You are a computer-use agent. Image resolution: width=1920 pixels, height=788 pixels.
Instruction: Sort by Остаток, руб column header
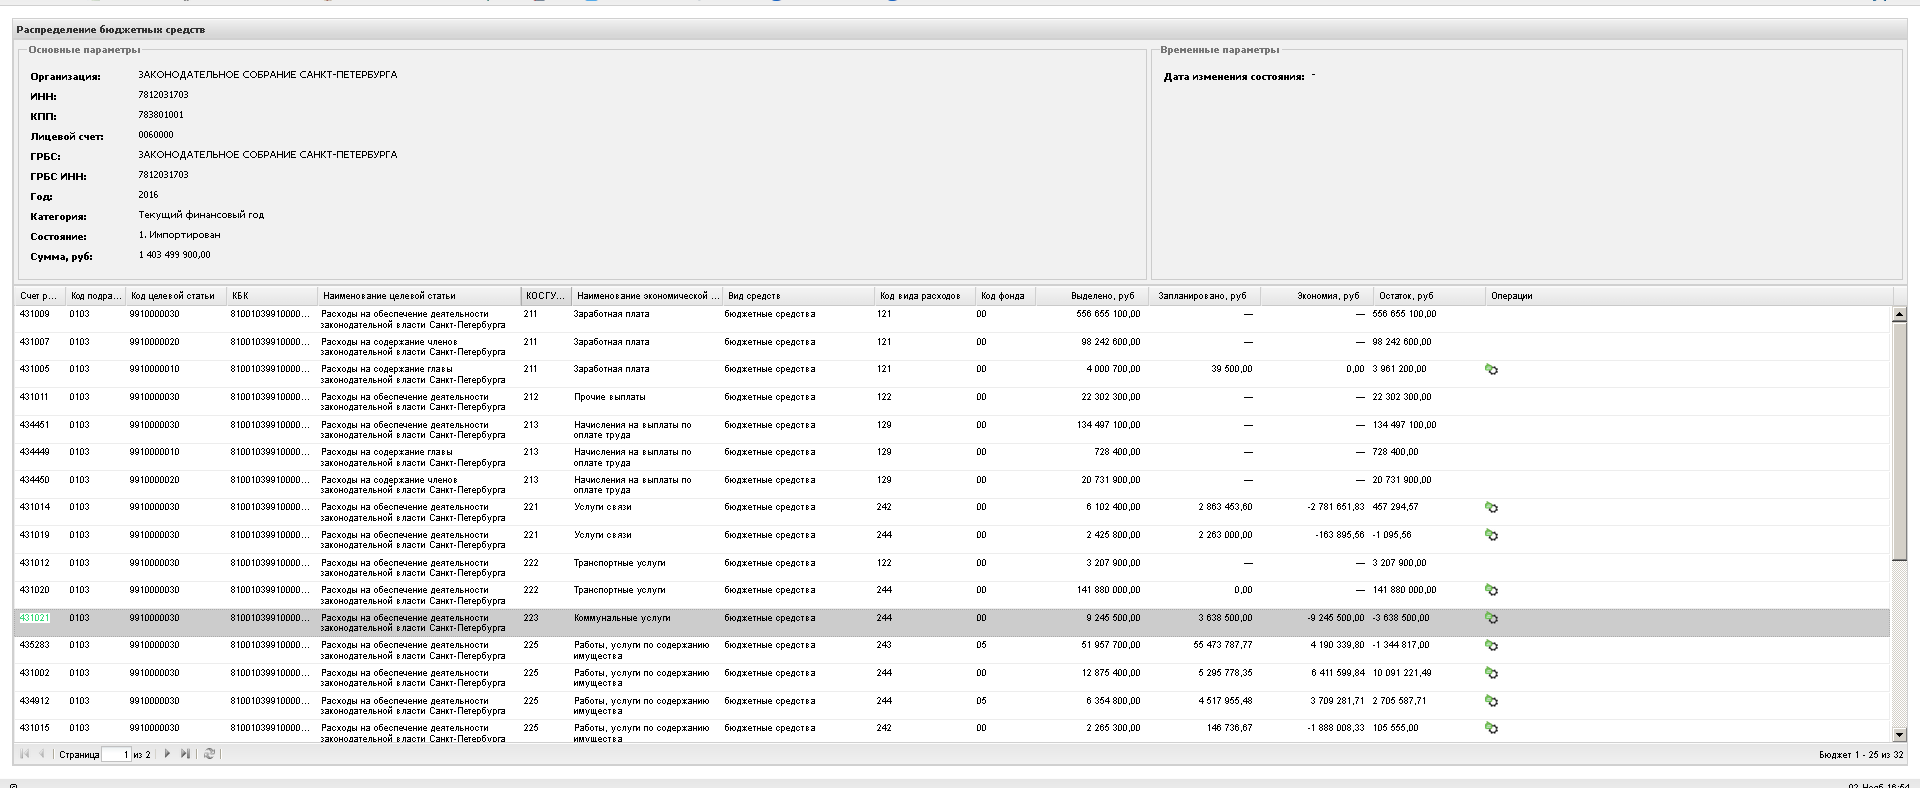click(x=1406, y=296)
